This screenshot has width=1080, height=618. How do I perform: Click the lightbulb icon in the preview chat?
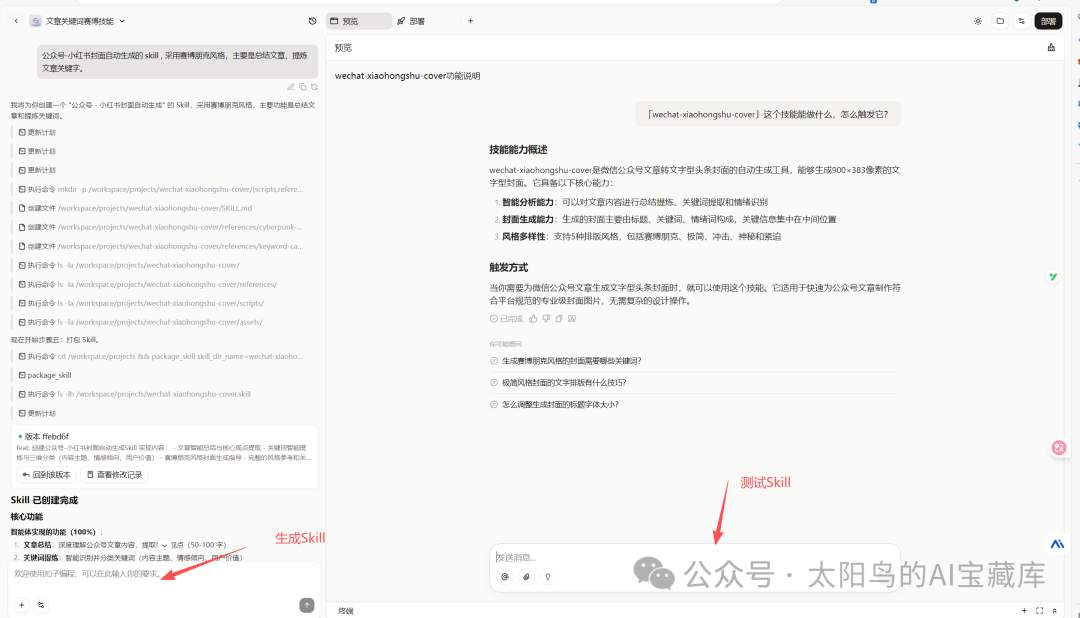[x=548, y=577]
